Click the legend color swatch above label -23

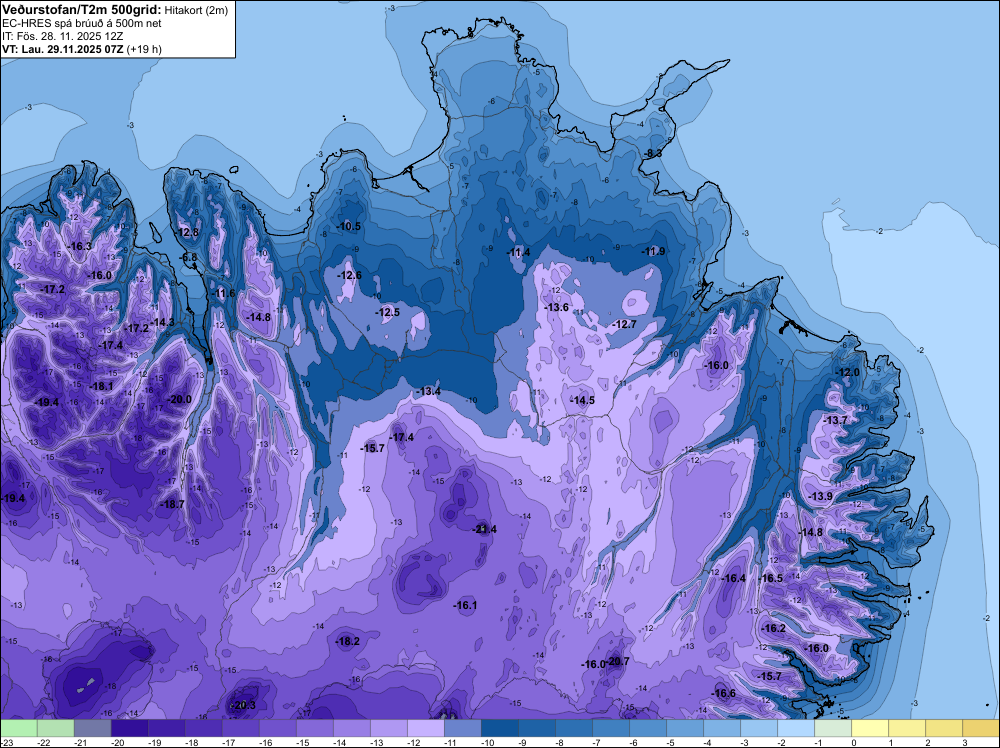18,728
